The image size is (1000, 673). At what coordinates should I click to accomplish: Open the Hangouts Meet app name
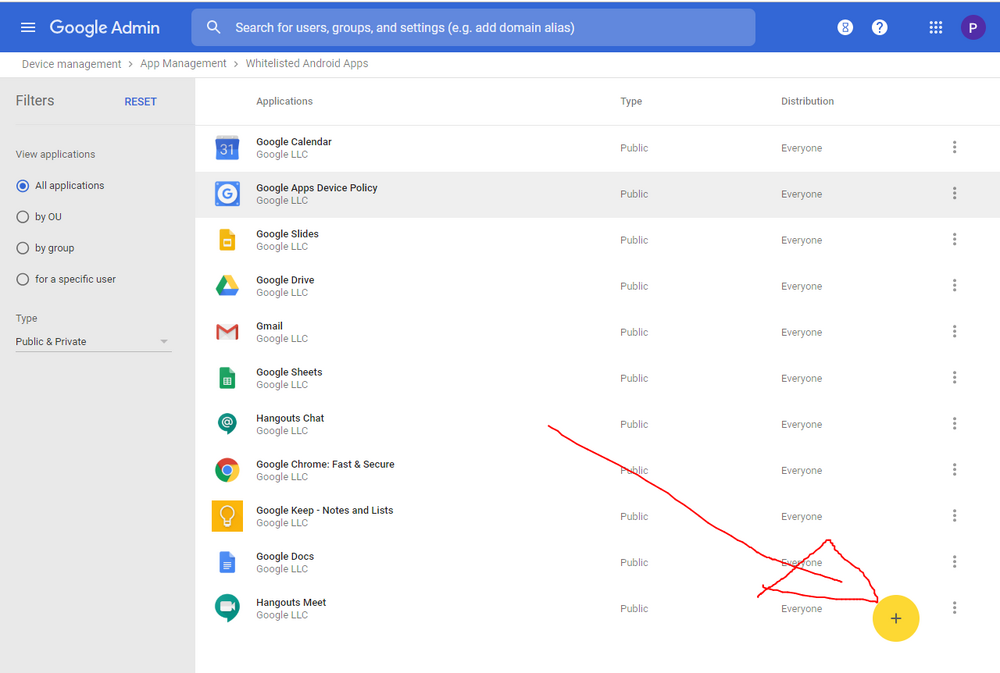(x=291, y=602)
